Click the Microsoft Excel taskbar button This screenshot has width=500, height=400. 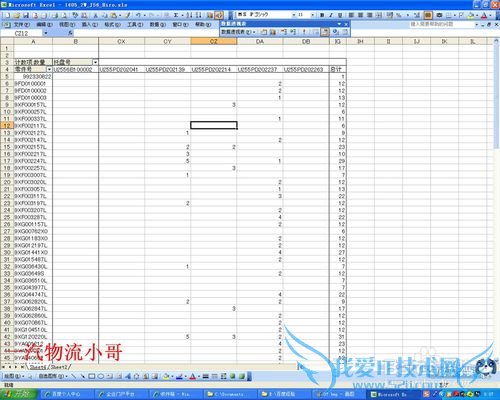tap(392, 394)
